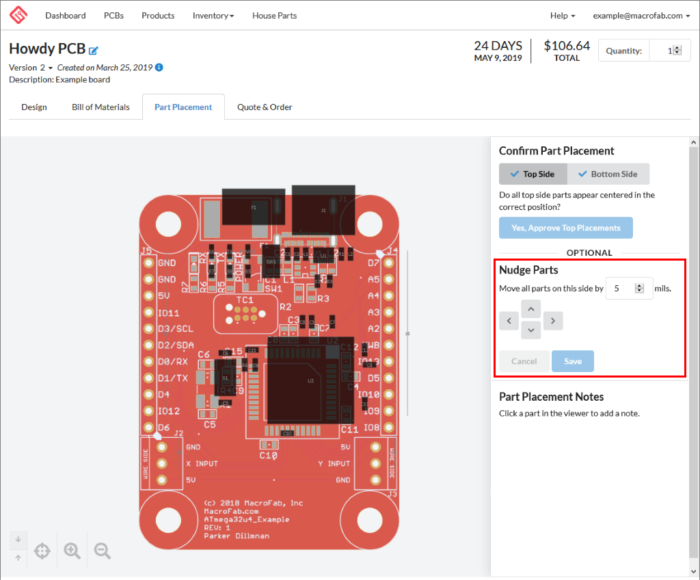The image size is (700, 580).
Task: Switch to the Bill of Materials tab
Action: [100, 107]
